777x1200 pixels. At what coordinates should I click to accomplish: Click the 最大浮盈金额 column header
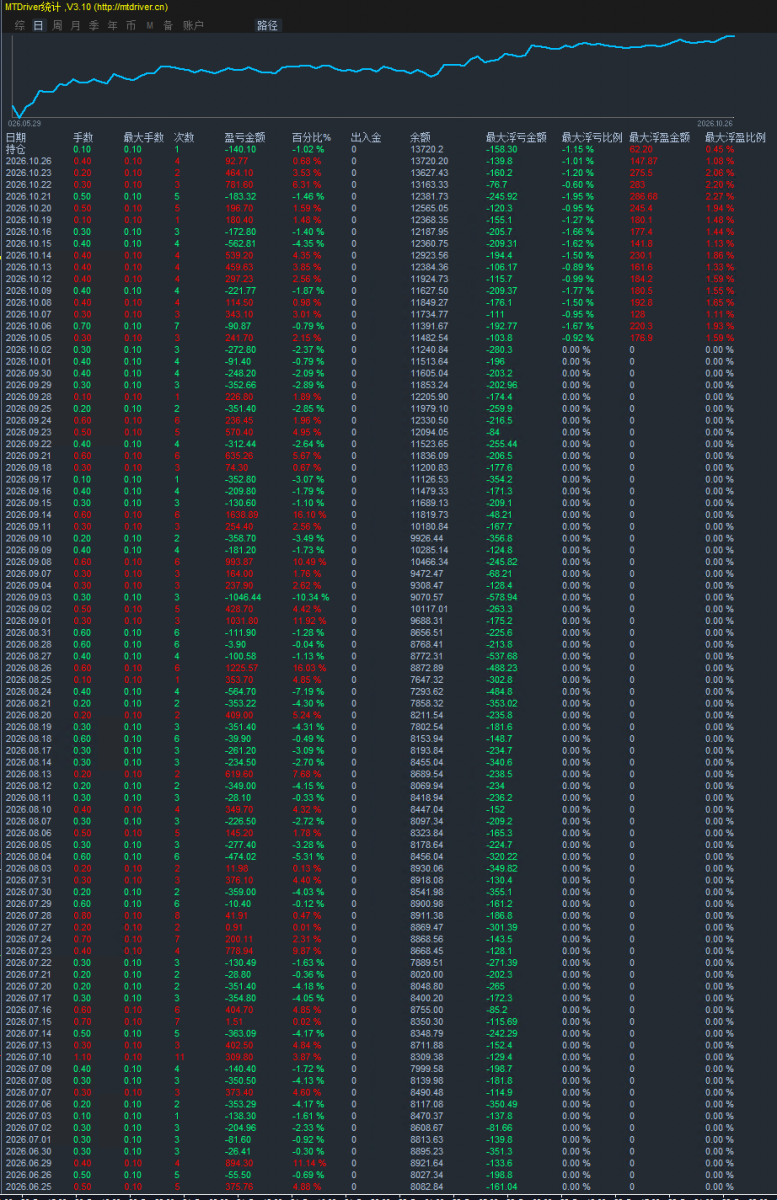click(660, 137)
